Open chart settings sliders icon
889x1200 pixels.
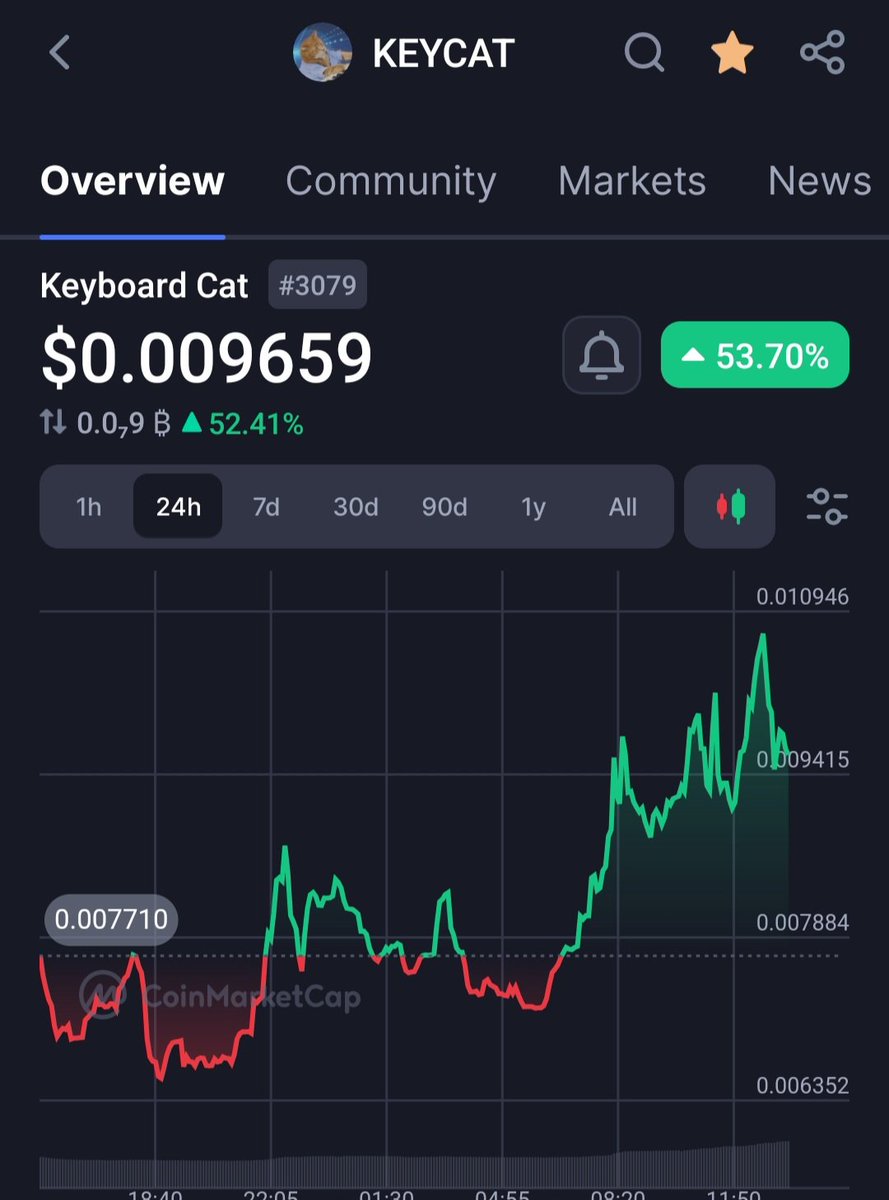tap(827, 506)
